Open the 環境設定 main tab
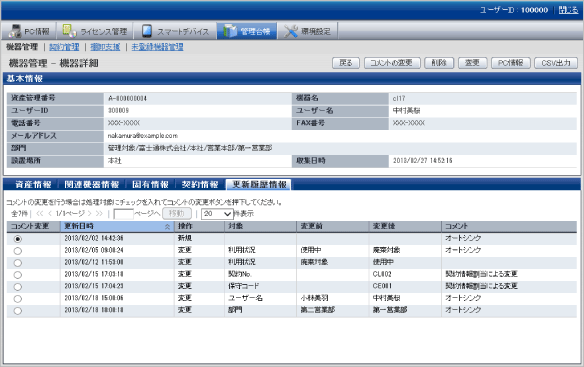 (308, 31)
